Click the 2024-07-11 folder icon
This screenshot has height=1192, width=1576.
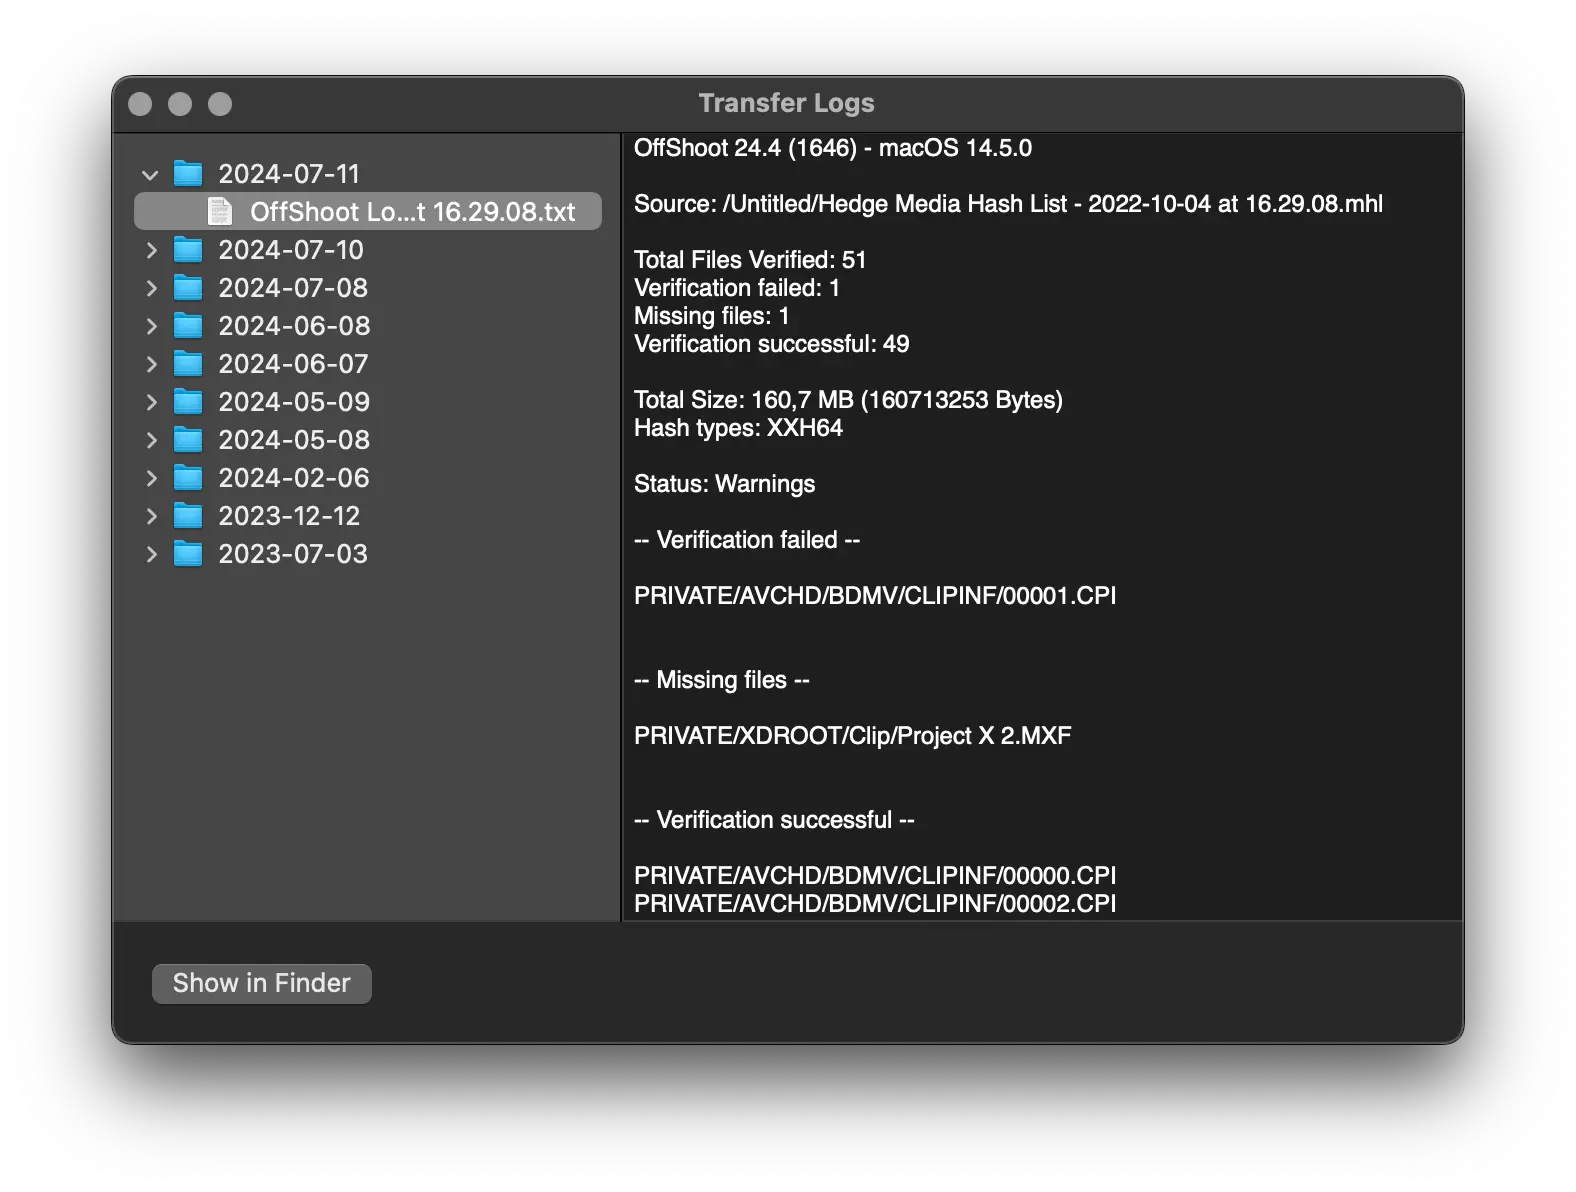(188, 174)
